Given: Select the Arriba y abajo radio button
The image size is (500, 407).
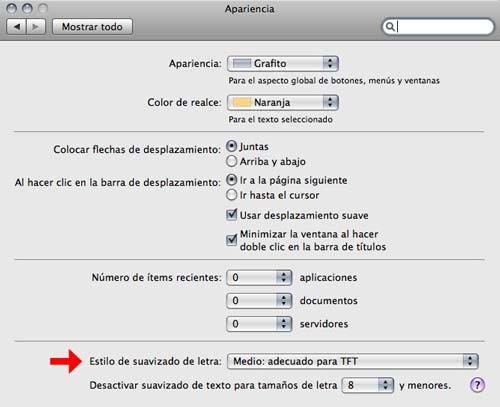Looking at the screenshot, I should click(x=231, y=161).
